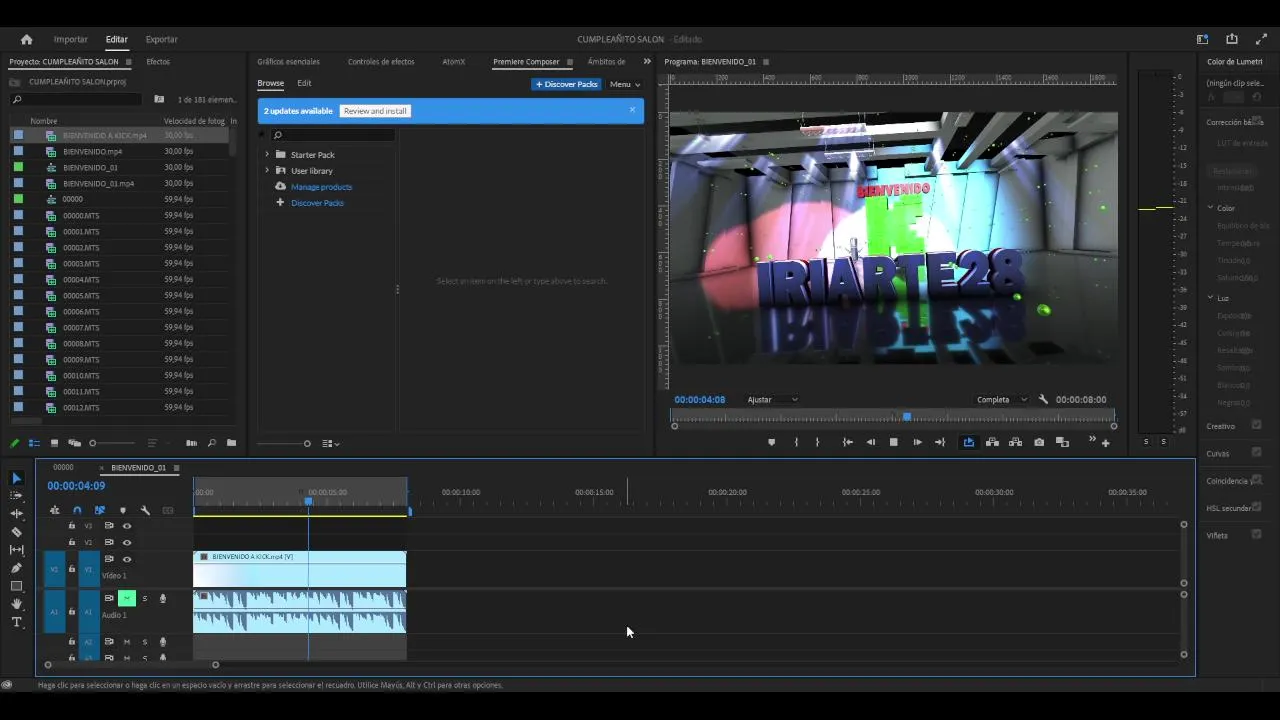The height and width of the screenshot is (720, 1280).
Task: Open Gráficos esenciales panel tab
Action: click(x=288, y=61)
